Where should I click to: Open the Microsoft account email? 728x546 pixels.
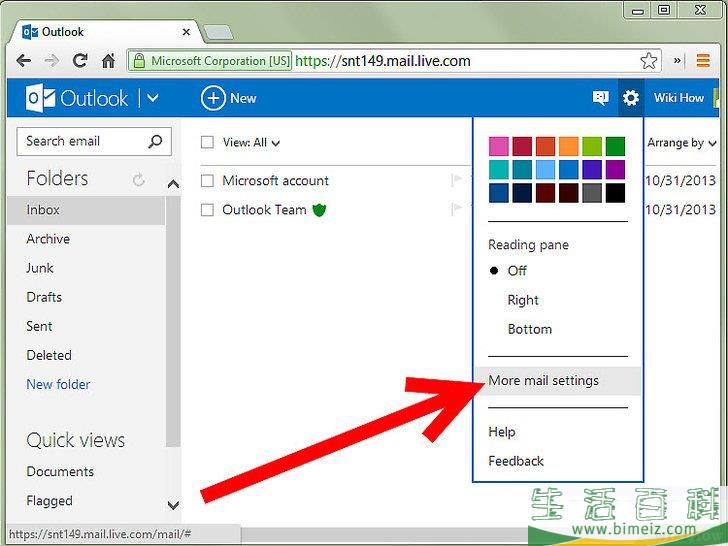(275, 181)
